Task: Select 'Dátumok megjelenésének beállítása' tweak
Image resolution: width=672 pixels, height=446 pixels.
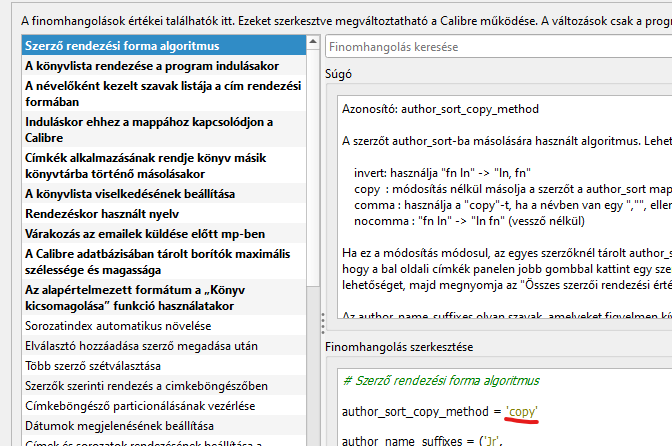Action: (x=164, y=426)
